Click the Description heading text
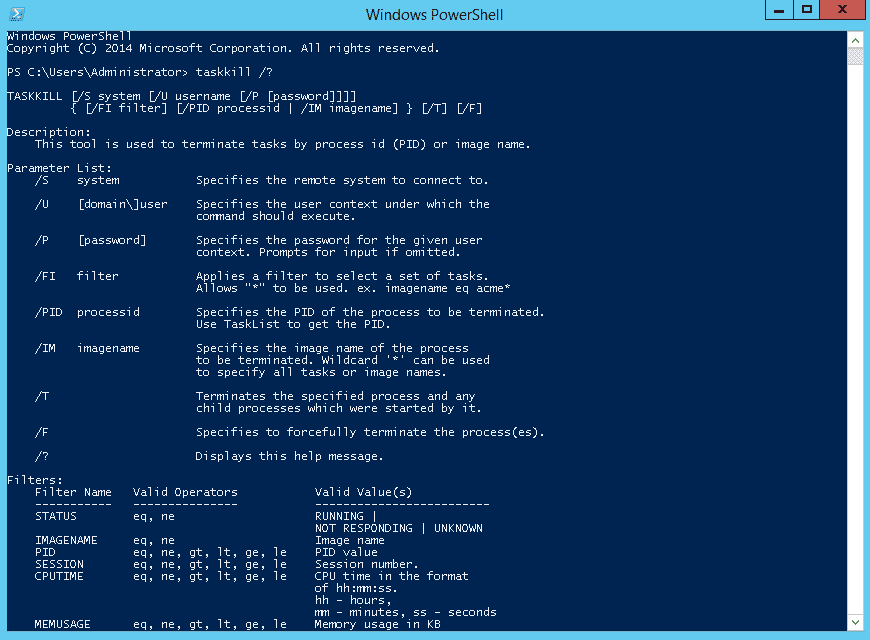Image resolution: width=870 pixels, height=640 pixels. tap(46, 131)
